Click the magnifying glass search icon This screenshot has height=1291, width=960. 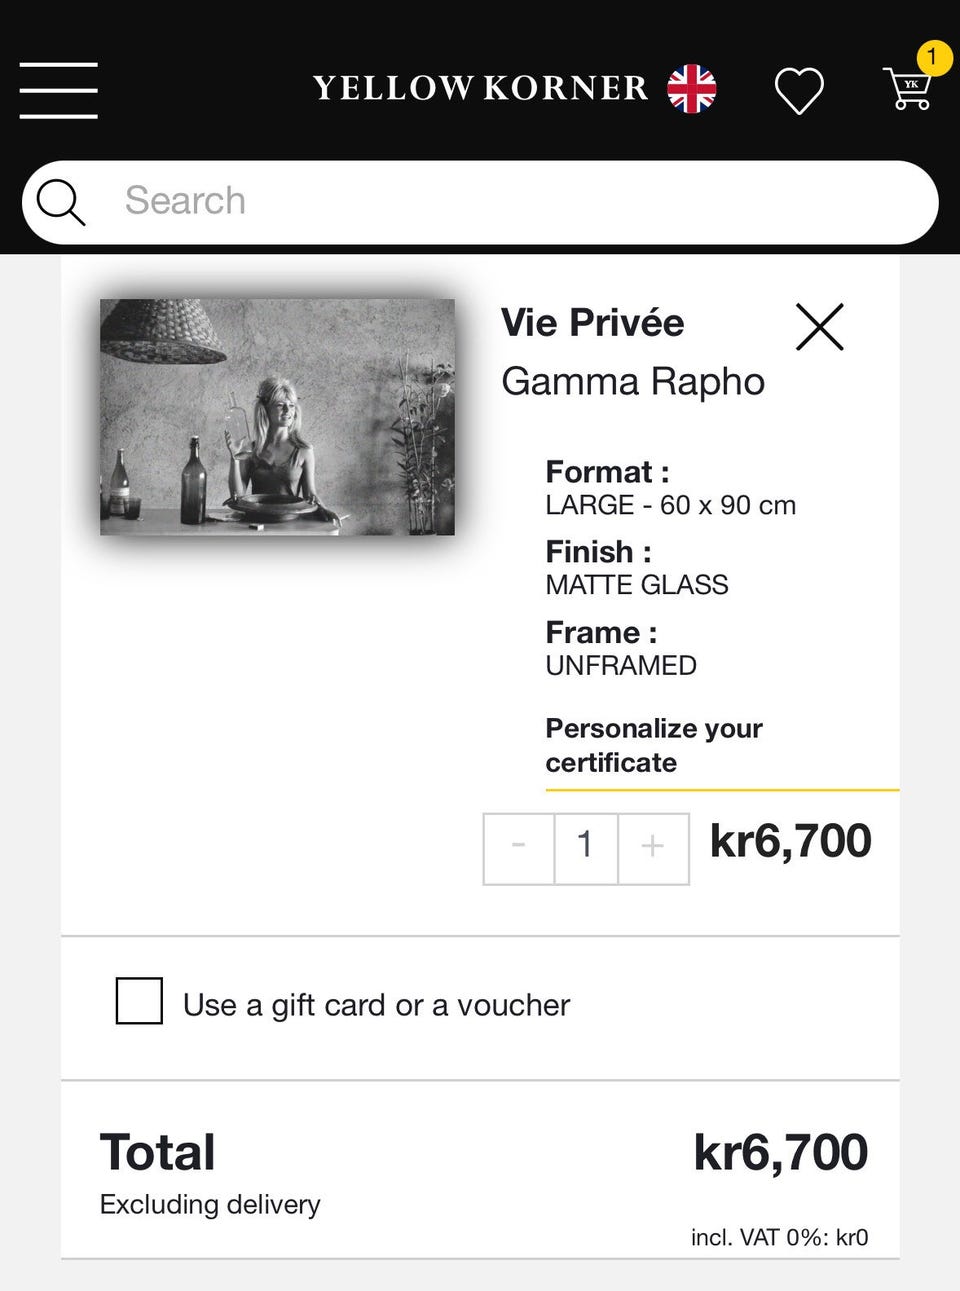pyautogui.click(x=61, y=202)
